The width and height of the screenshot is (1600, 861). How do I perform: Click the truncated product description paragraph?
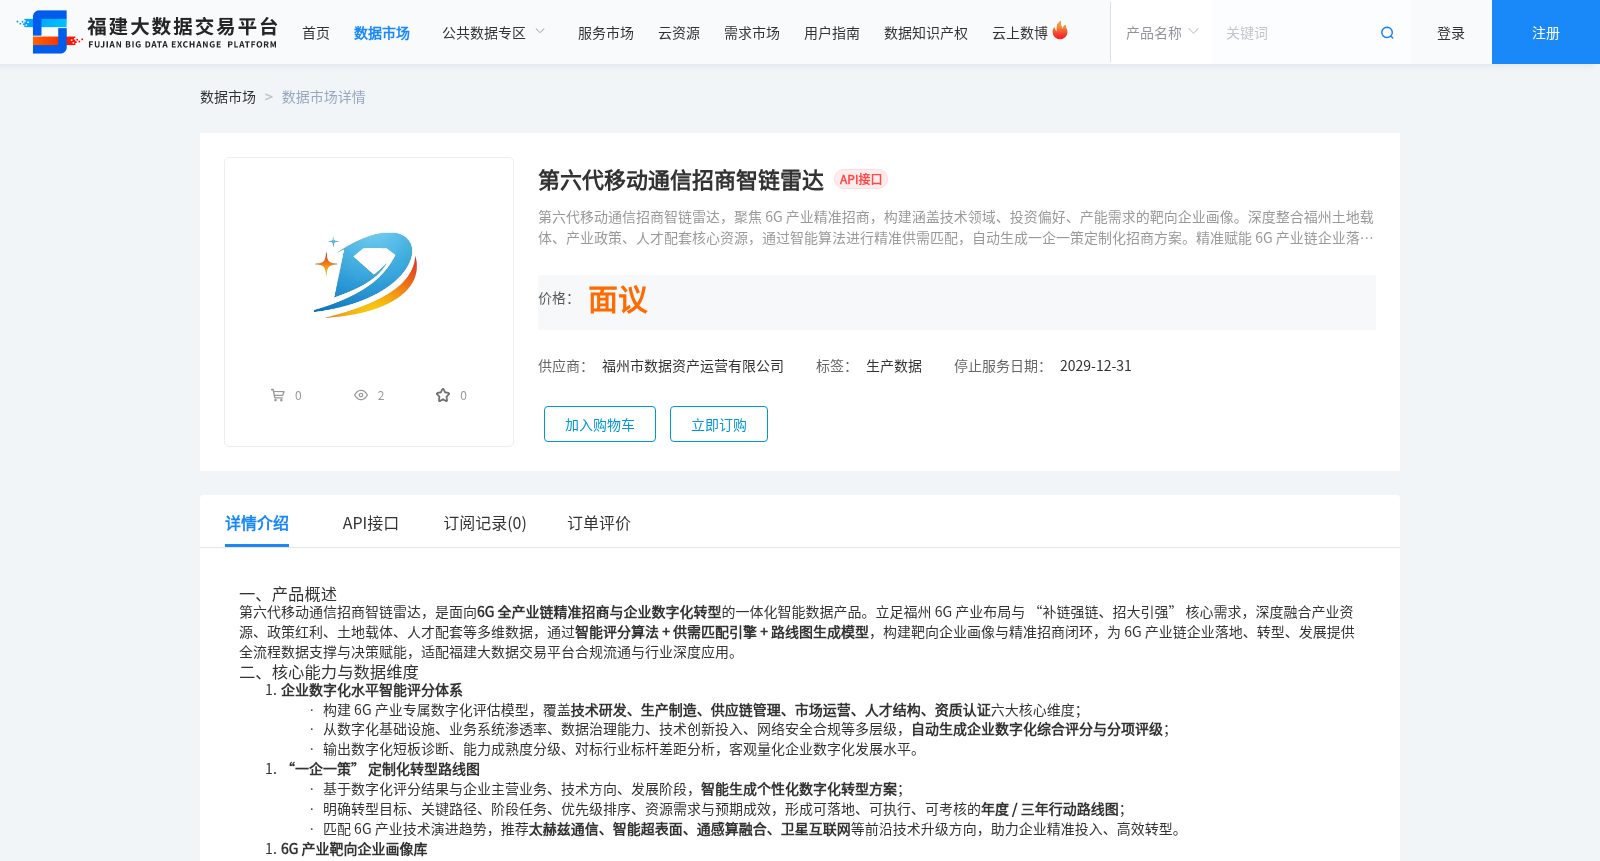click(956, 227)
